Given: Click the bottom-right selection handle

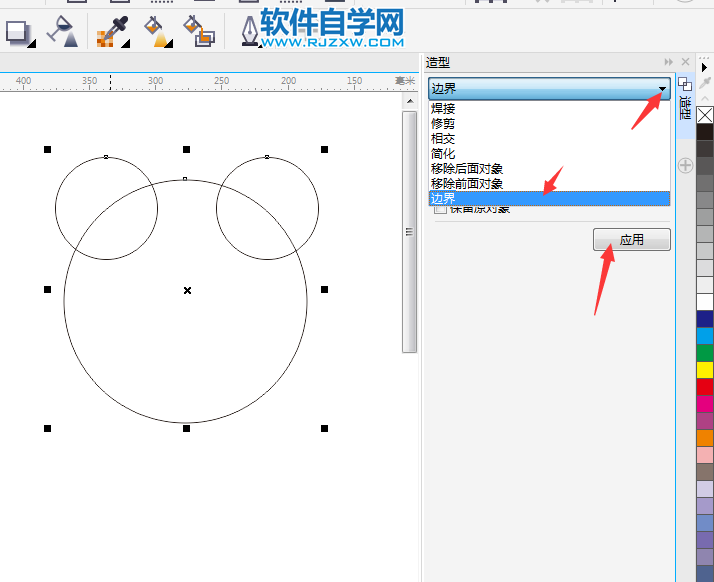Looking at the screenshot, I should (x=324, y=429).
